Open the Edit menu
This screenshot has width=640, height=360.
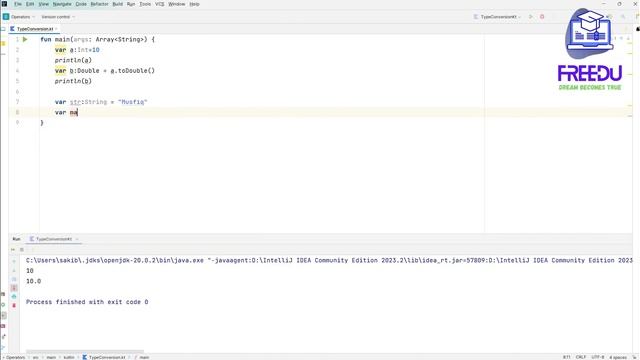30,4
